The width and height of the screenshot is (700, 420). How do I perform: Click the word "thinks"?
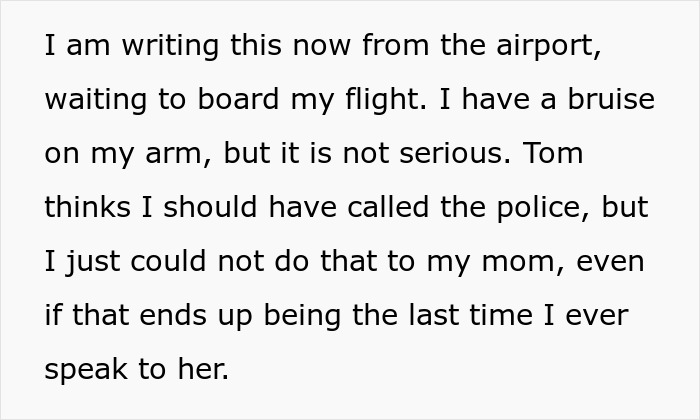coord(88,207)
